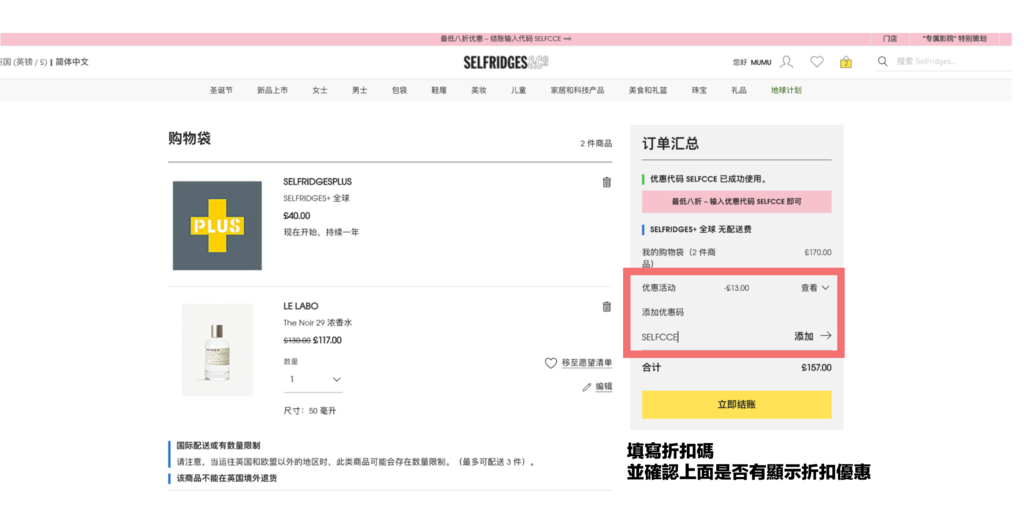Screen dimensions: 1024x510
Task: Click the -£13.00 discount value
Action: pos(737,288)
